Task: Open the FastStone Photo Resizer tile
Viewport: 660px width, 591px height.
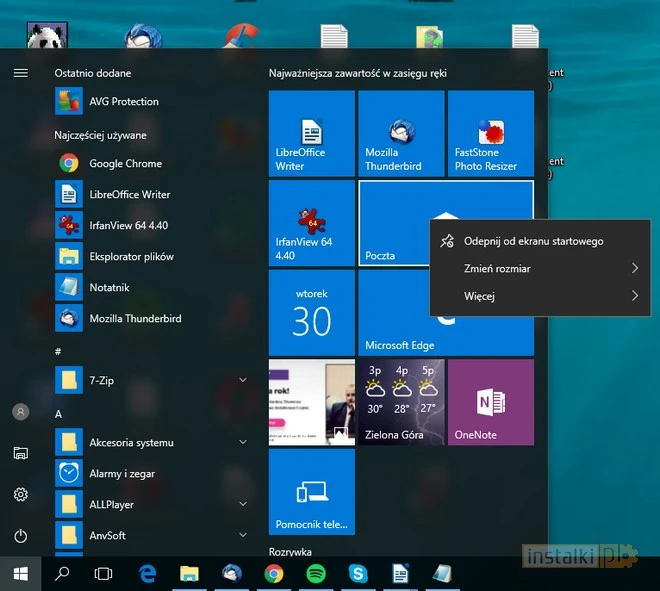Action: click(490, 133)
